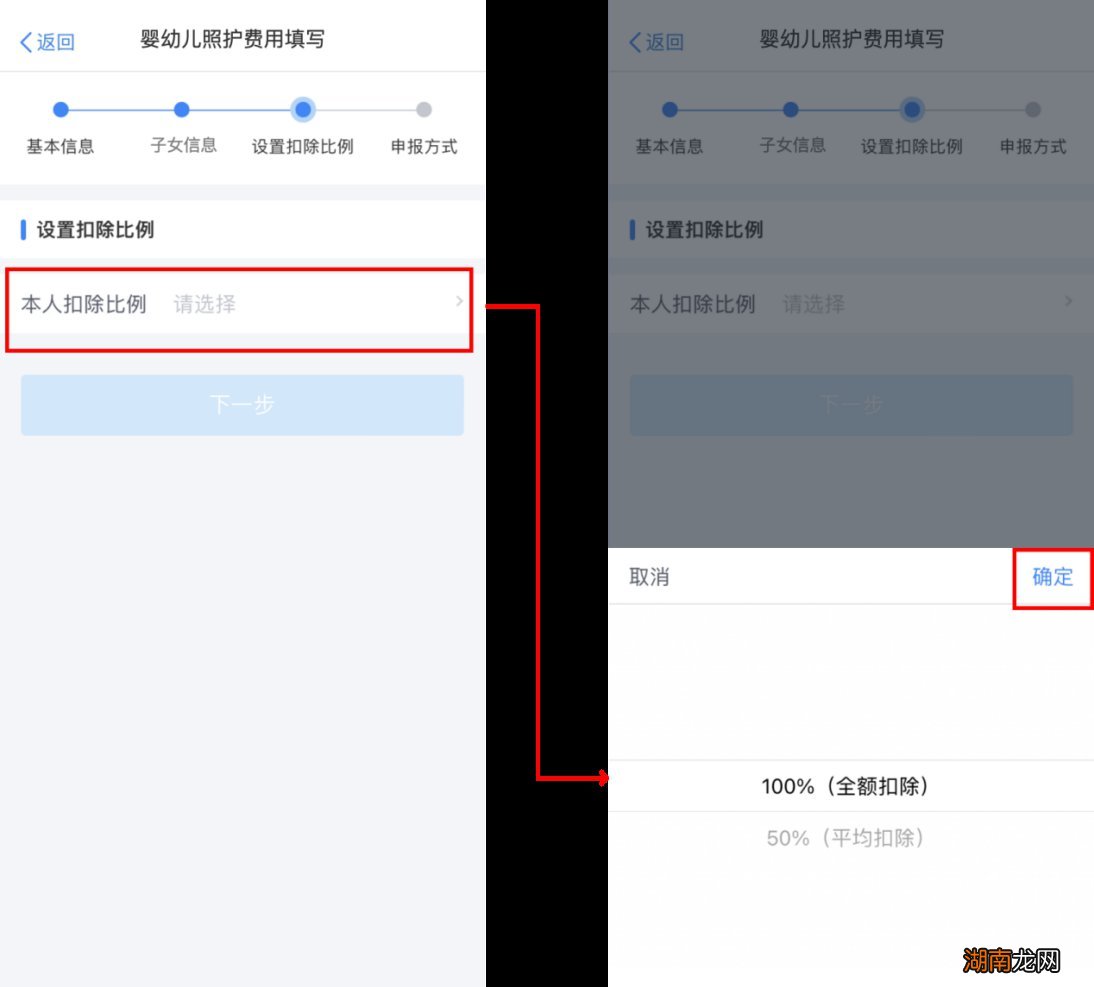Tap the back arrow on the right screen
Viewport: 1094px width, 987px height.
click(x=635, y=42)
